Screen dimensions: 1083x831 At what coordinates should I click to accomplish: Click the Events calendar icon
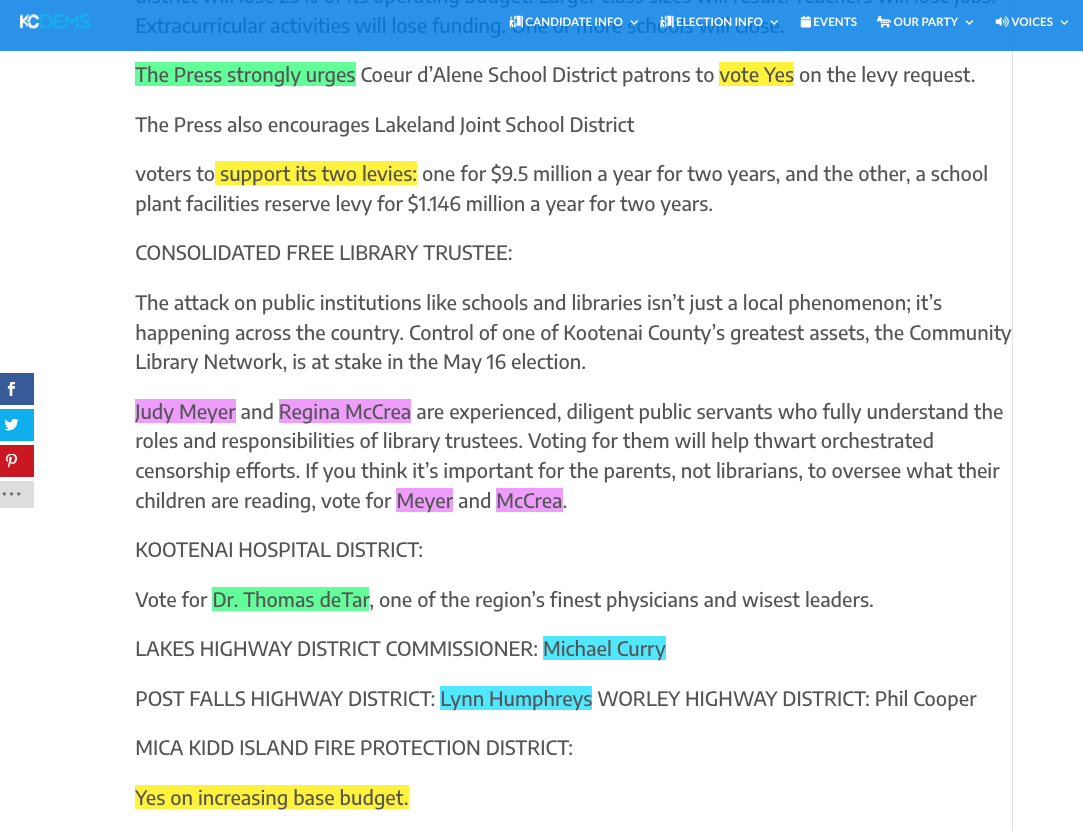pos(805,22)
